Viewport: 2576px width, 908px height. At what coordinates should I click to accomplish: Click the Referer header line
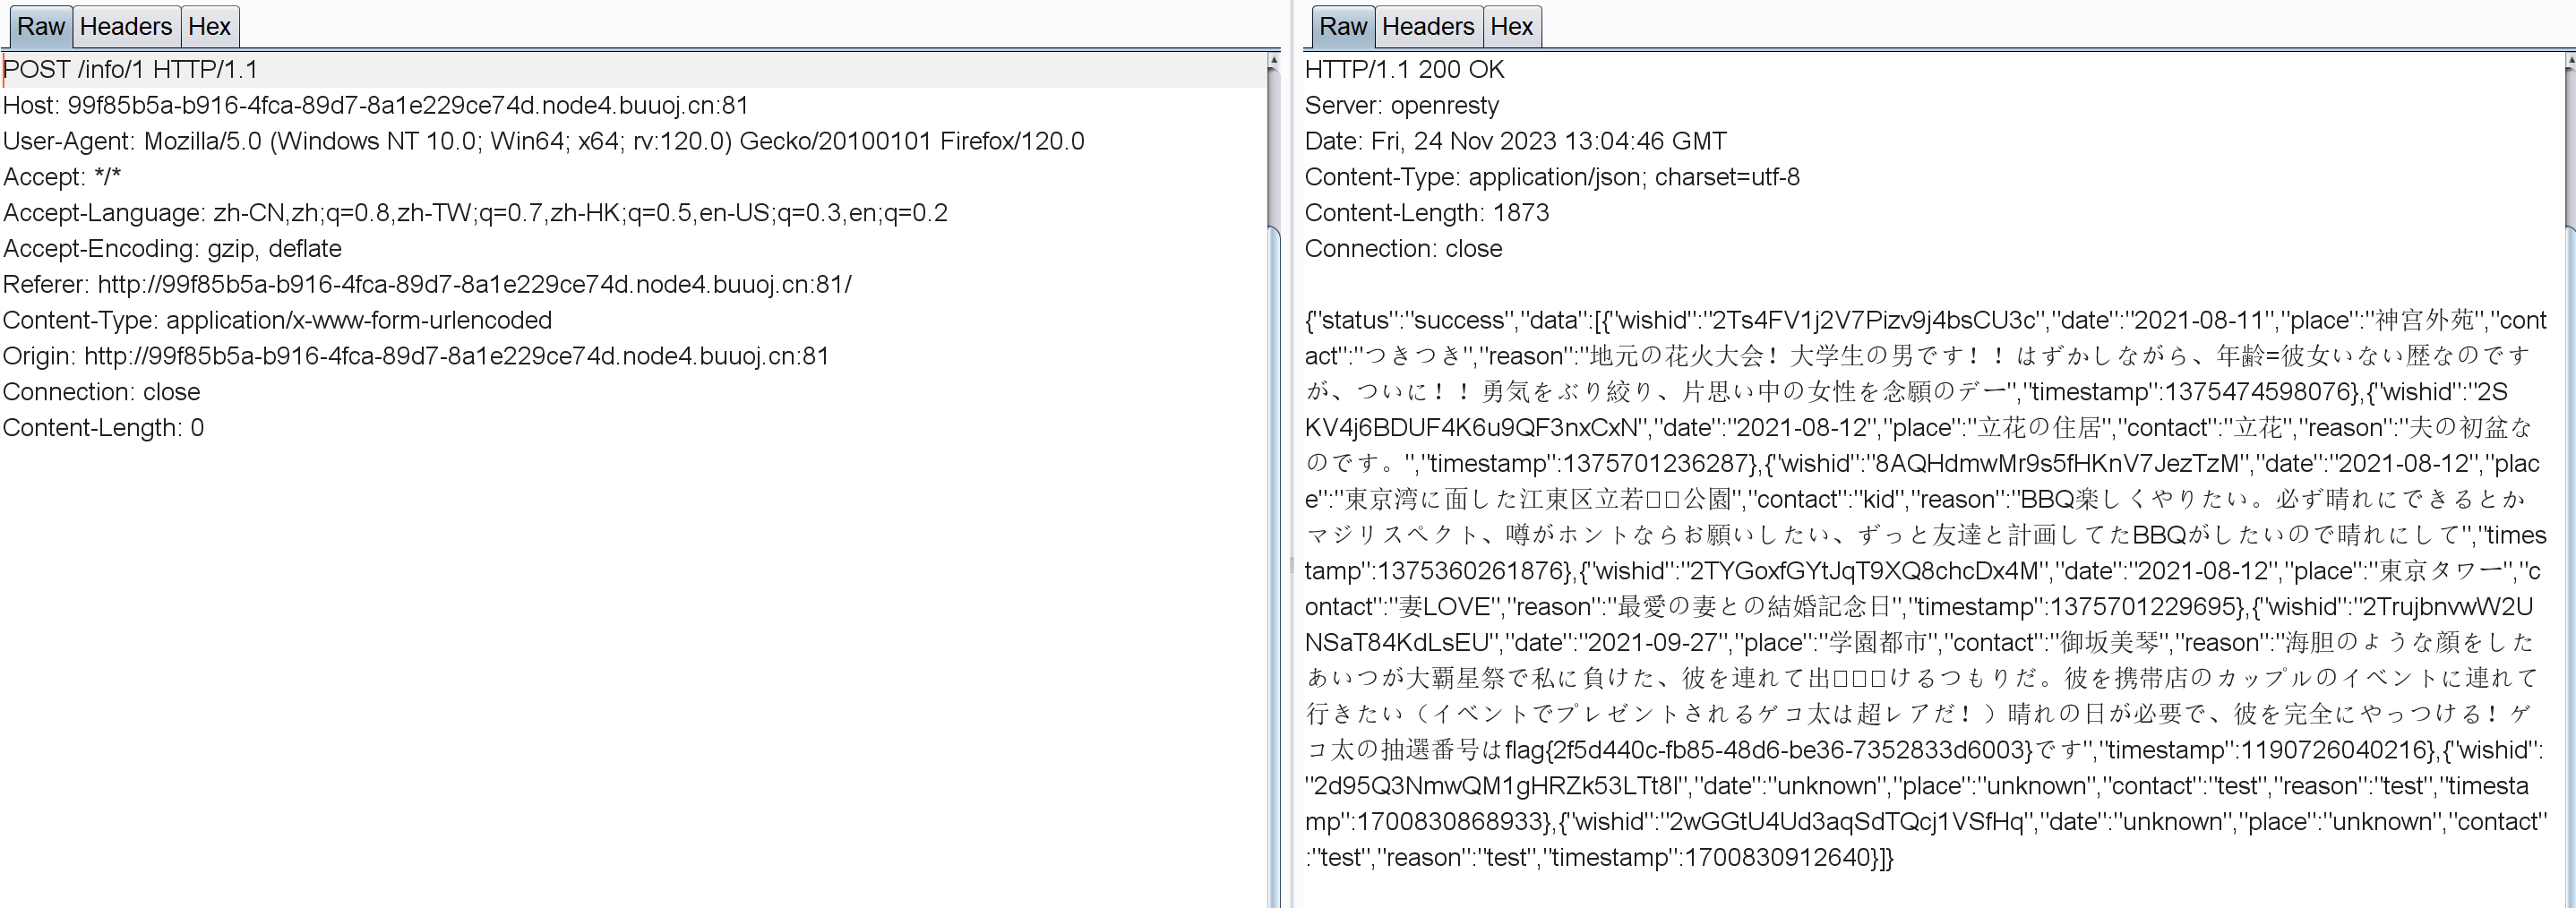coord(427,285)
